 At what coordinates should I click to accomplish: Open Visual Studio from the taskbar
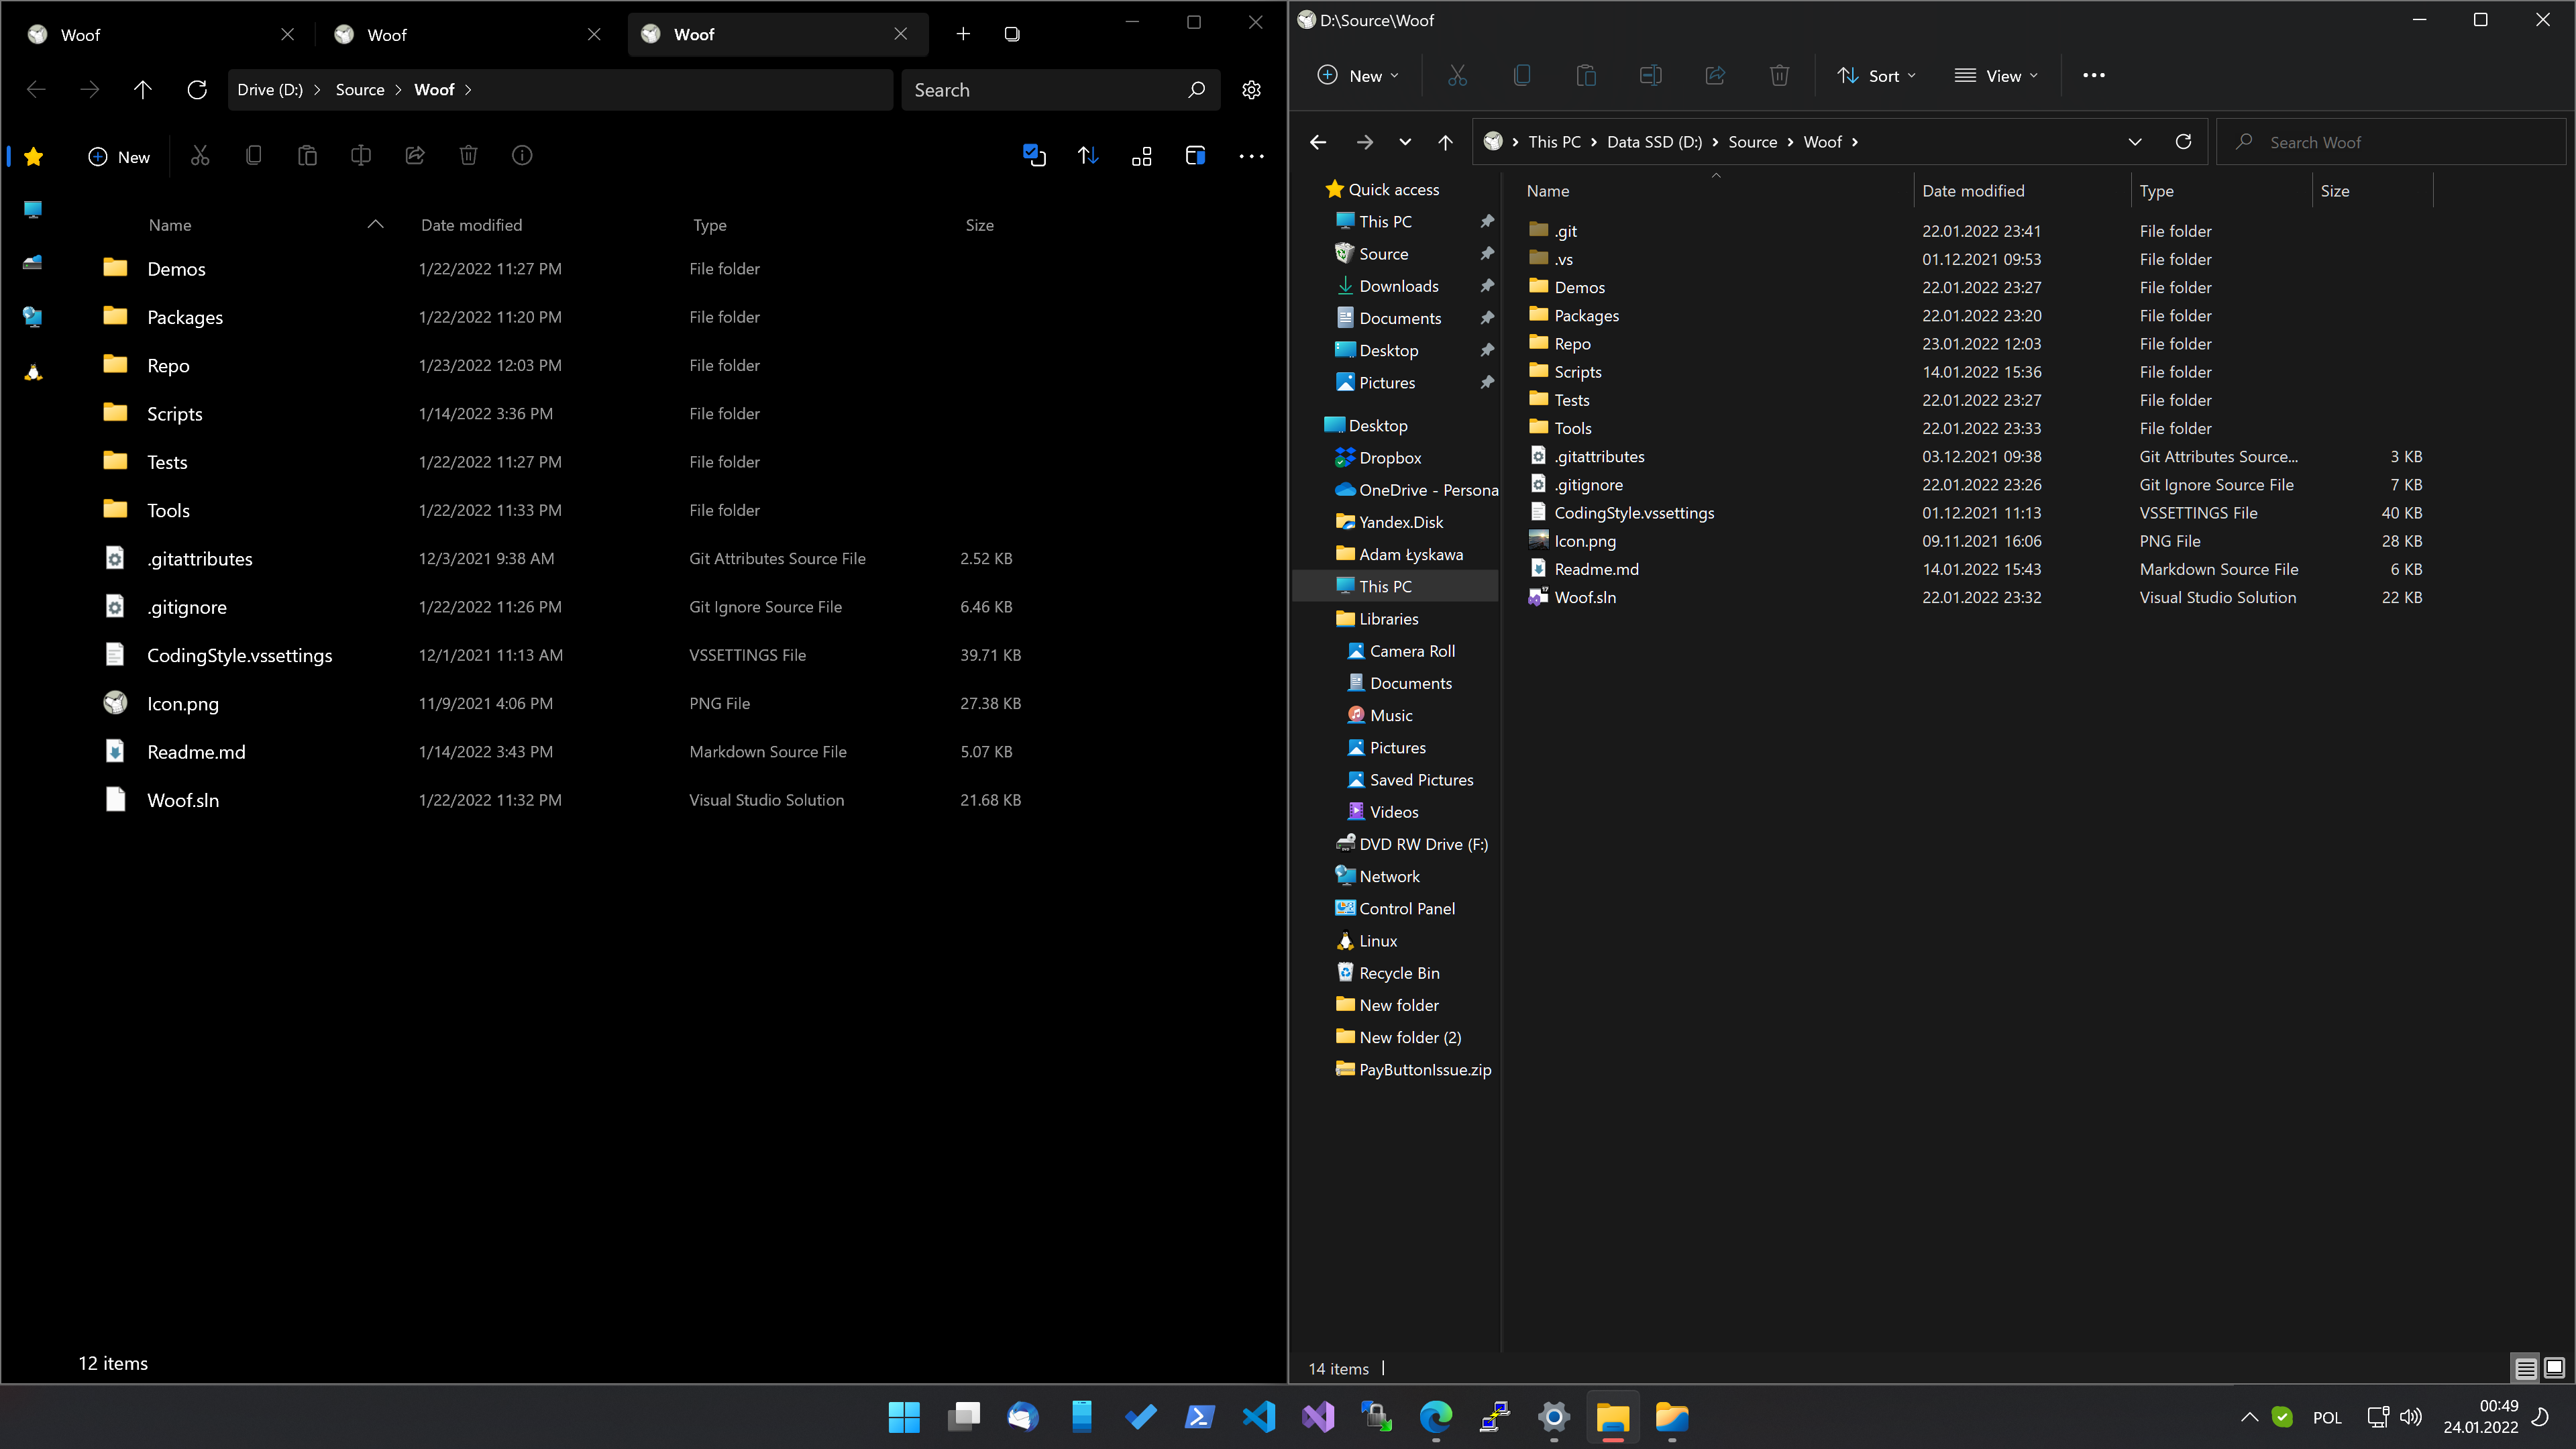[1318, 1417]
